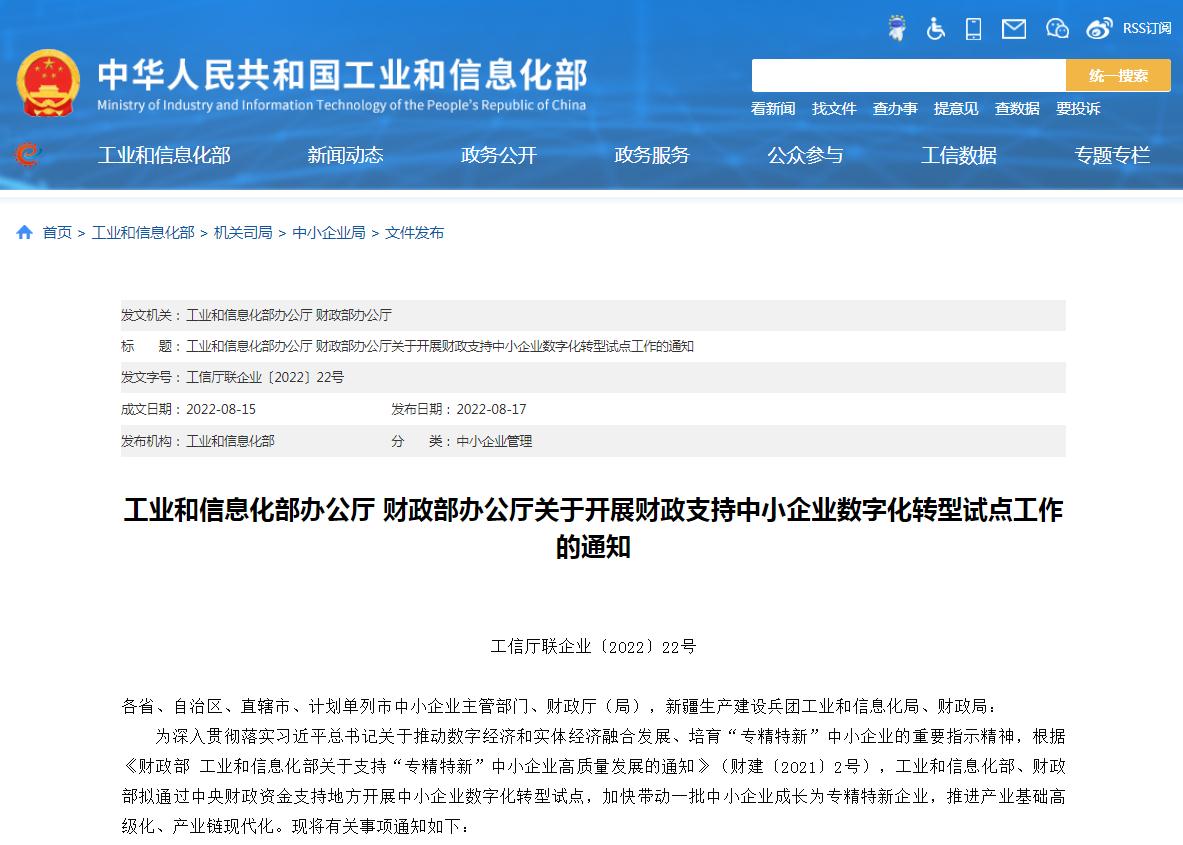Click the 要投诉 quick link
Screen dimensions: 1183x845
[1078, 109]
